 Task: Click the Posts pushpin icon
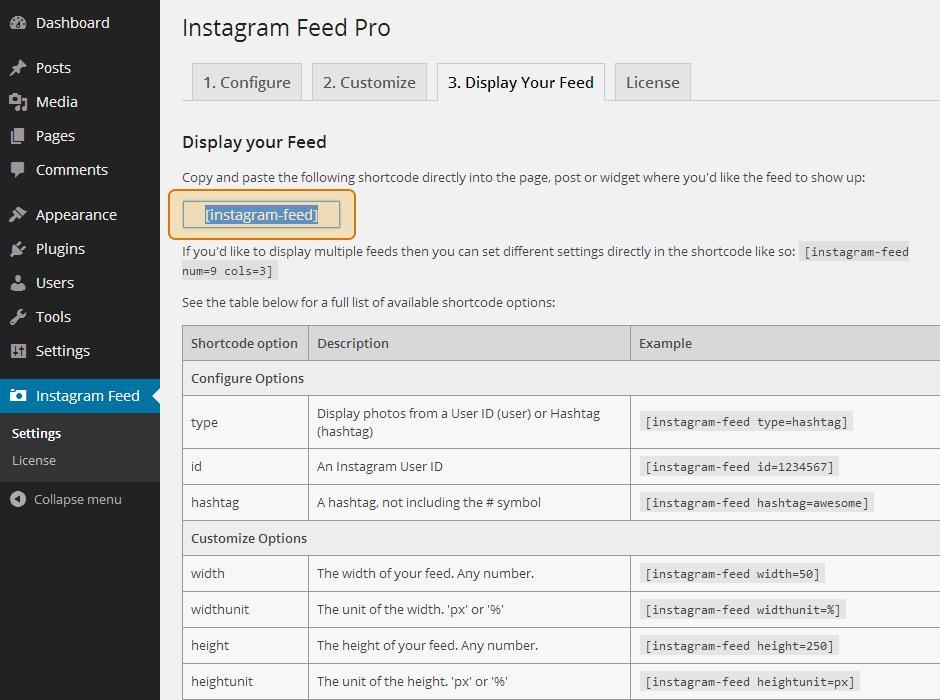[18, 68]
